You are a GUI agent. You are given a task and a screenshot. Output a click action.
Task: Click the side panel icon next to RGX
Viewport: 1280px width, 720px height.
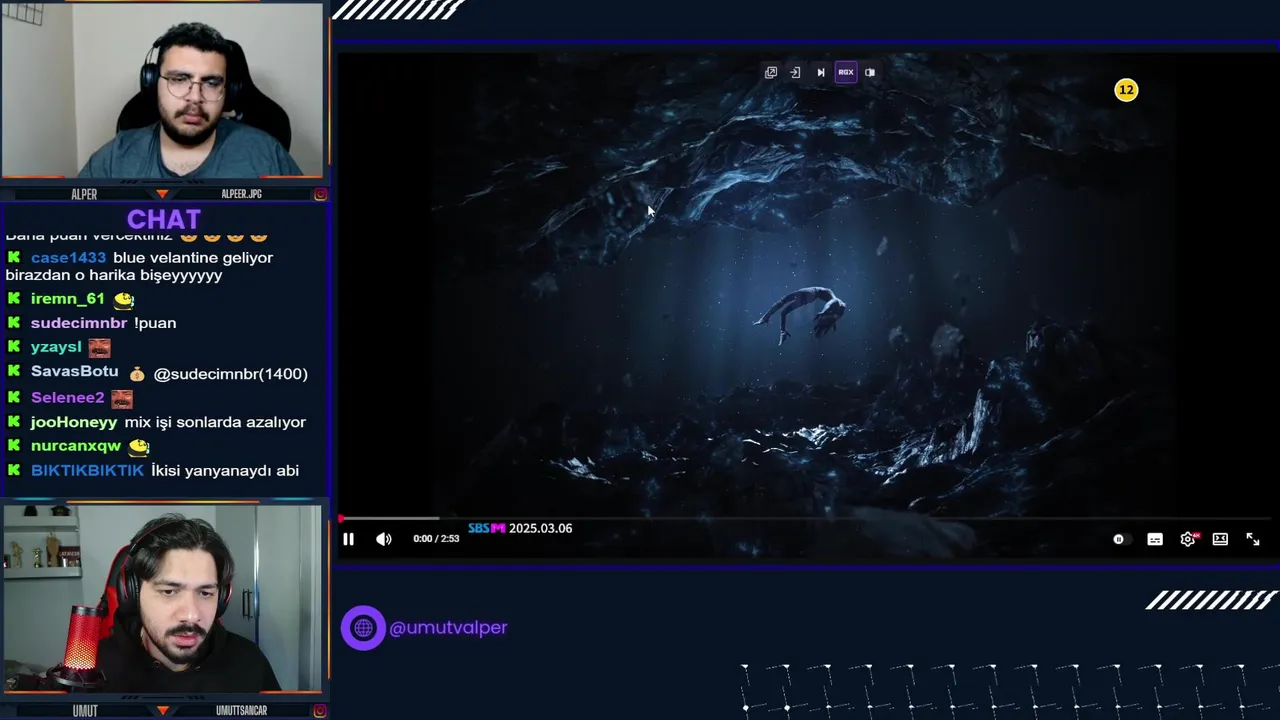870,72
